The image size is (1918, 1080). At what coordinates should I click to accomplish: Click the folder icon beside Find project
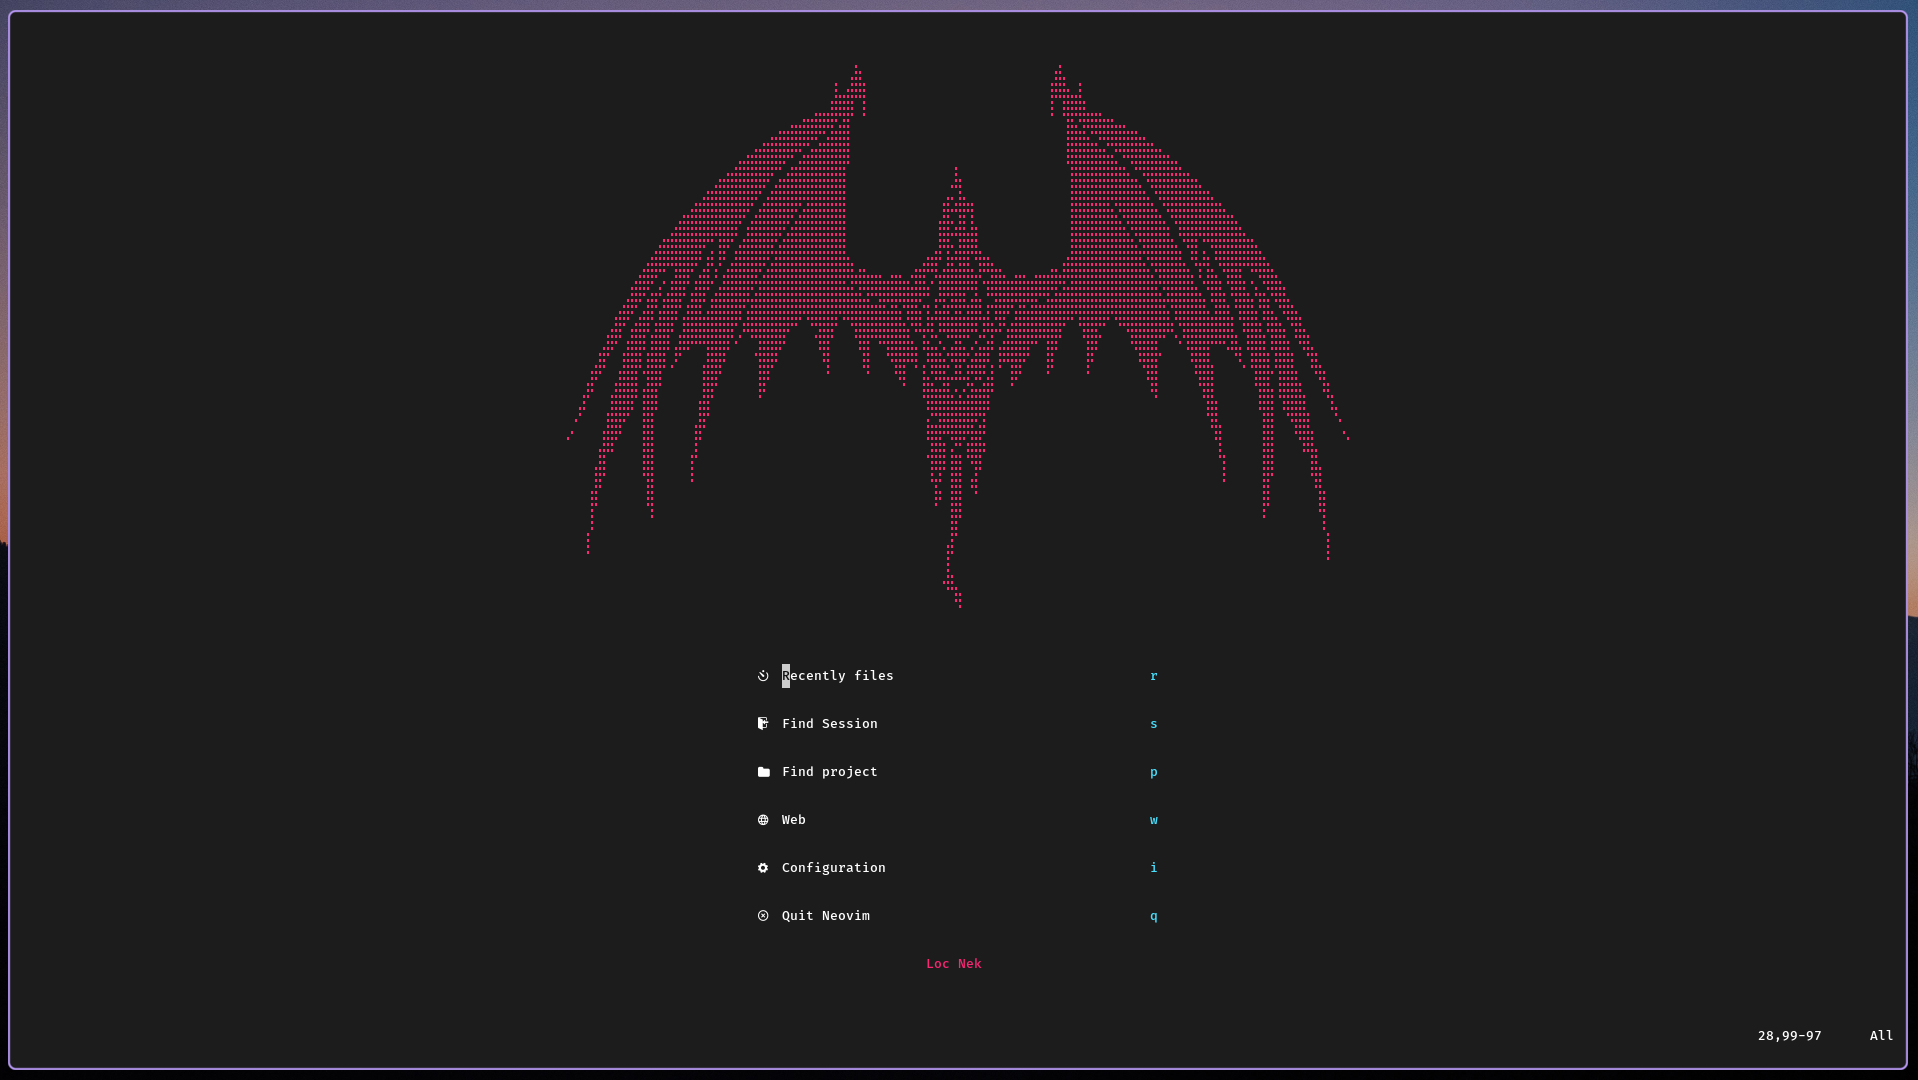pos(764,772)
